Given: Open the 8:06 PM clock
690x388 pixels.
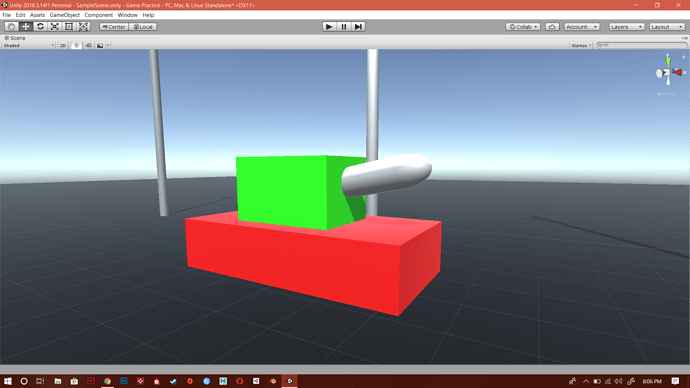Looking at the screenshot, I should click(652, 381).
